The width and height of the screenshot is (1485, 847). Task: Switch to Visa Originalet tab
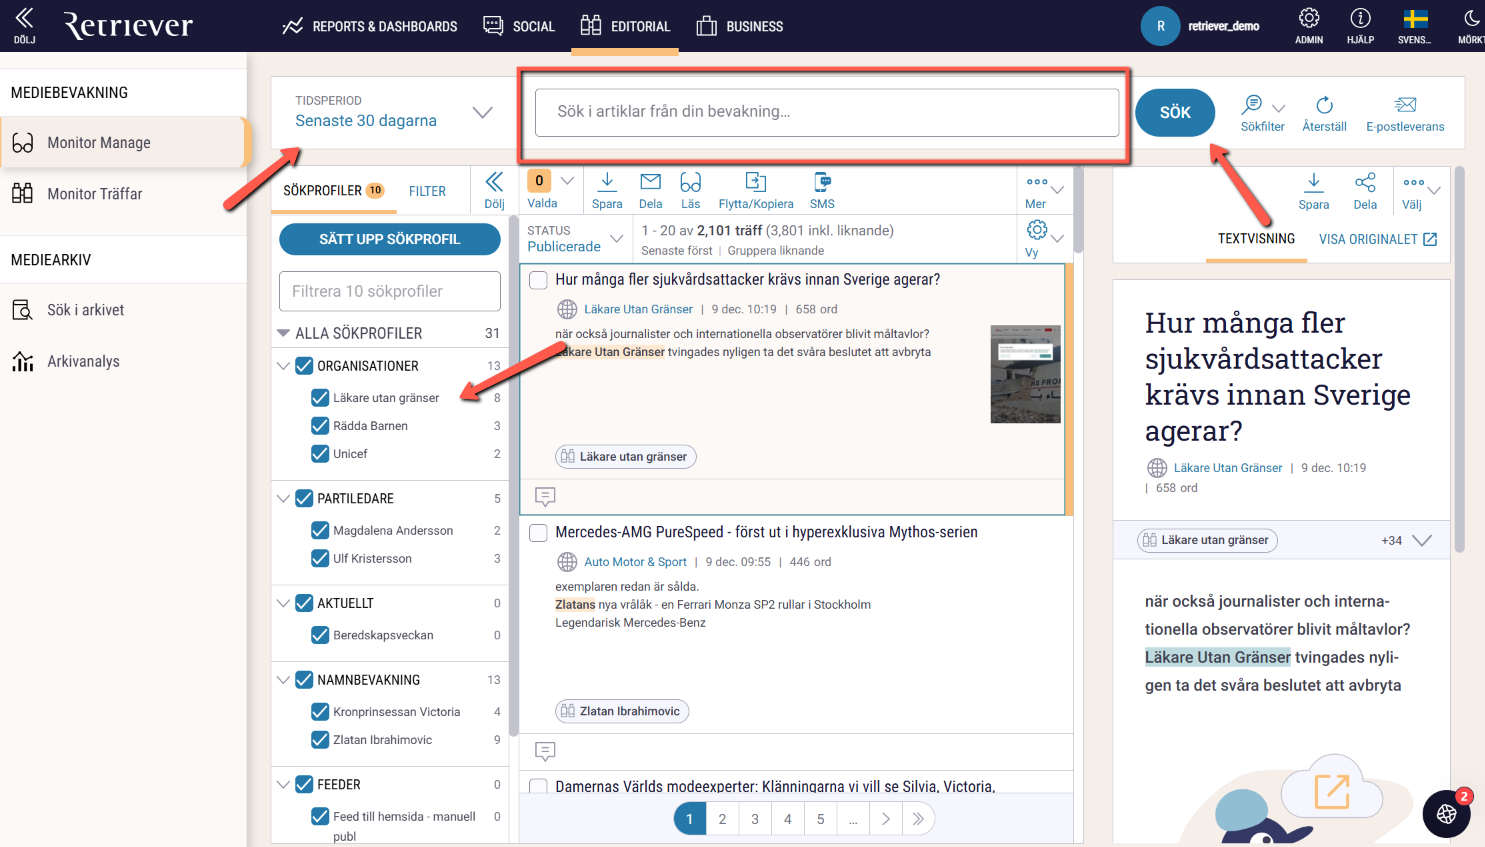coord(1377,239)
